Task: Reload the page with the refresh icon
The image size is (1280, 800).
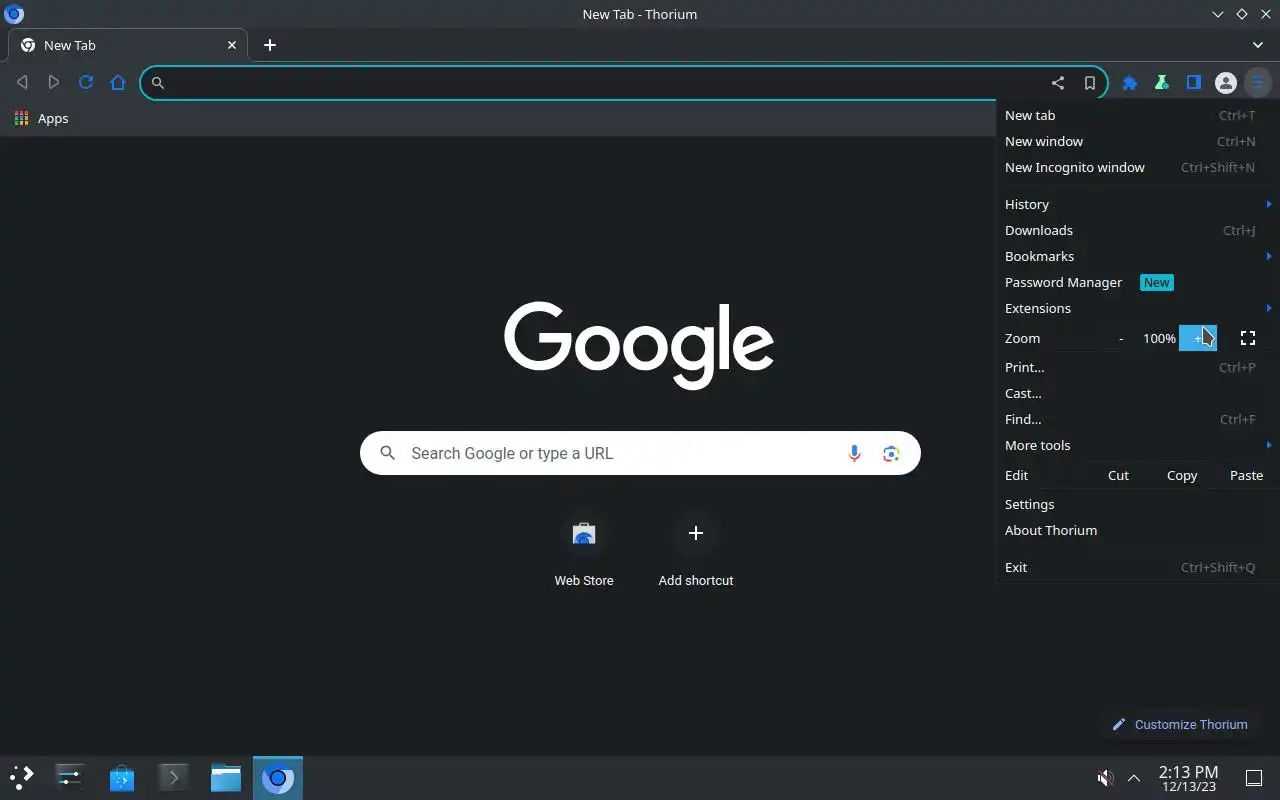Action: (86, 83)
